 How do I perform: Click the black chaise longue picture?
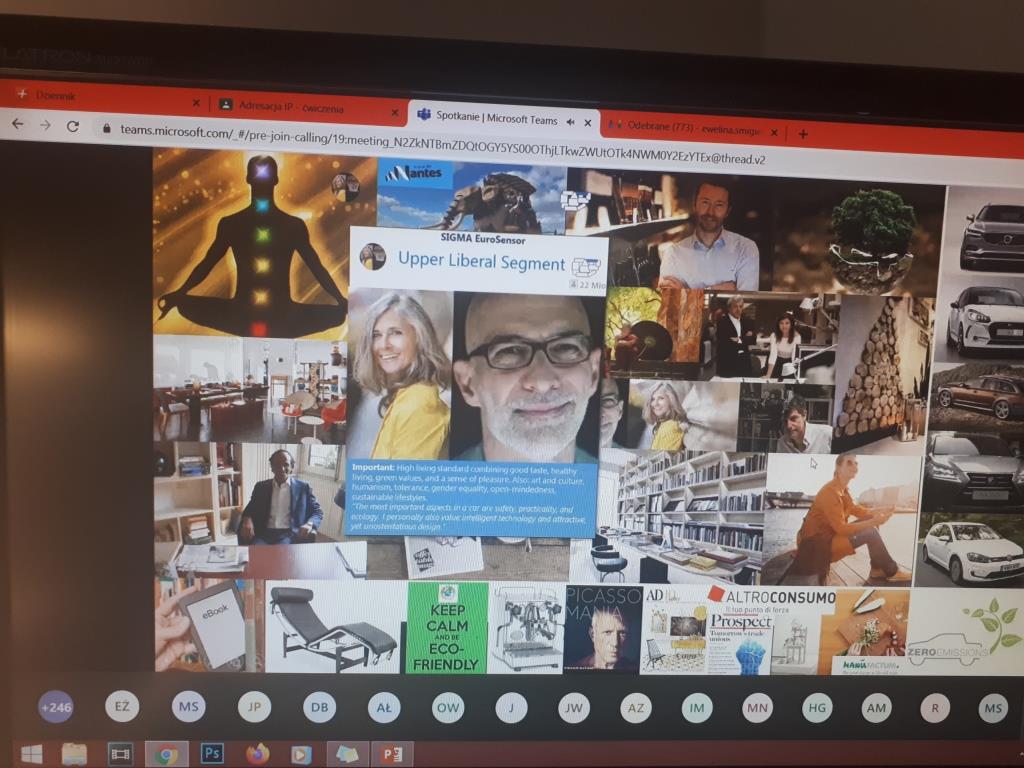[x=335, y=627]
